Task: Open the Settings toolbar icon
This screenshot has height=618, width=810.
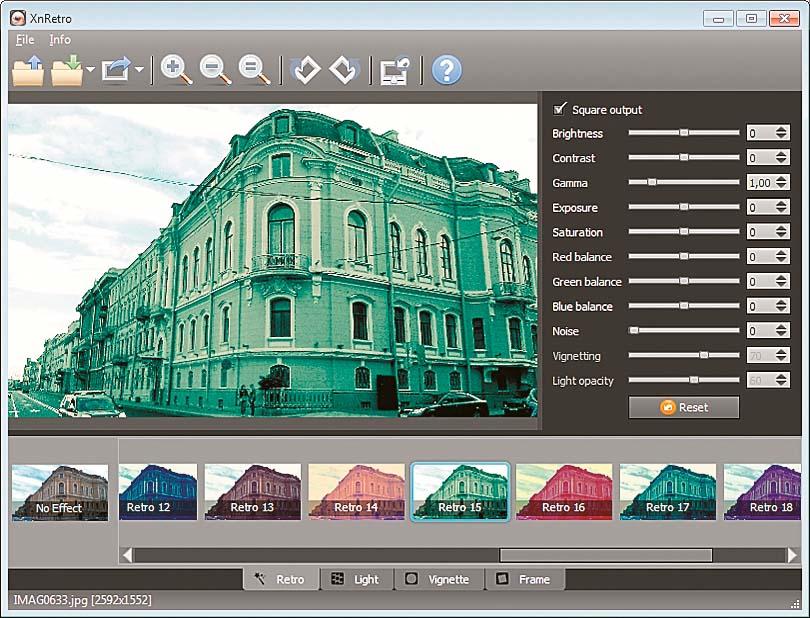Action: click(x=395, y=70)
